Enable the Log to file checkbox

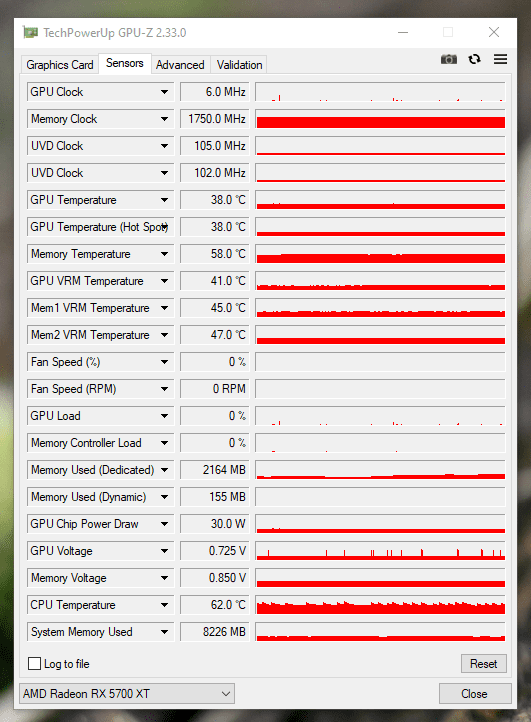click(35, 664)
